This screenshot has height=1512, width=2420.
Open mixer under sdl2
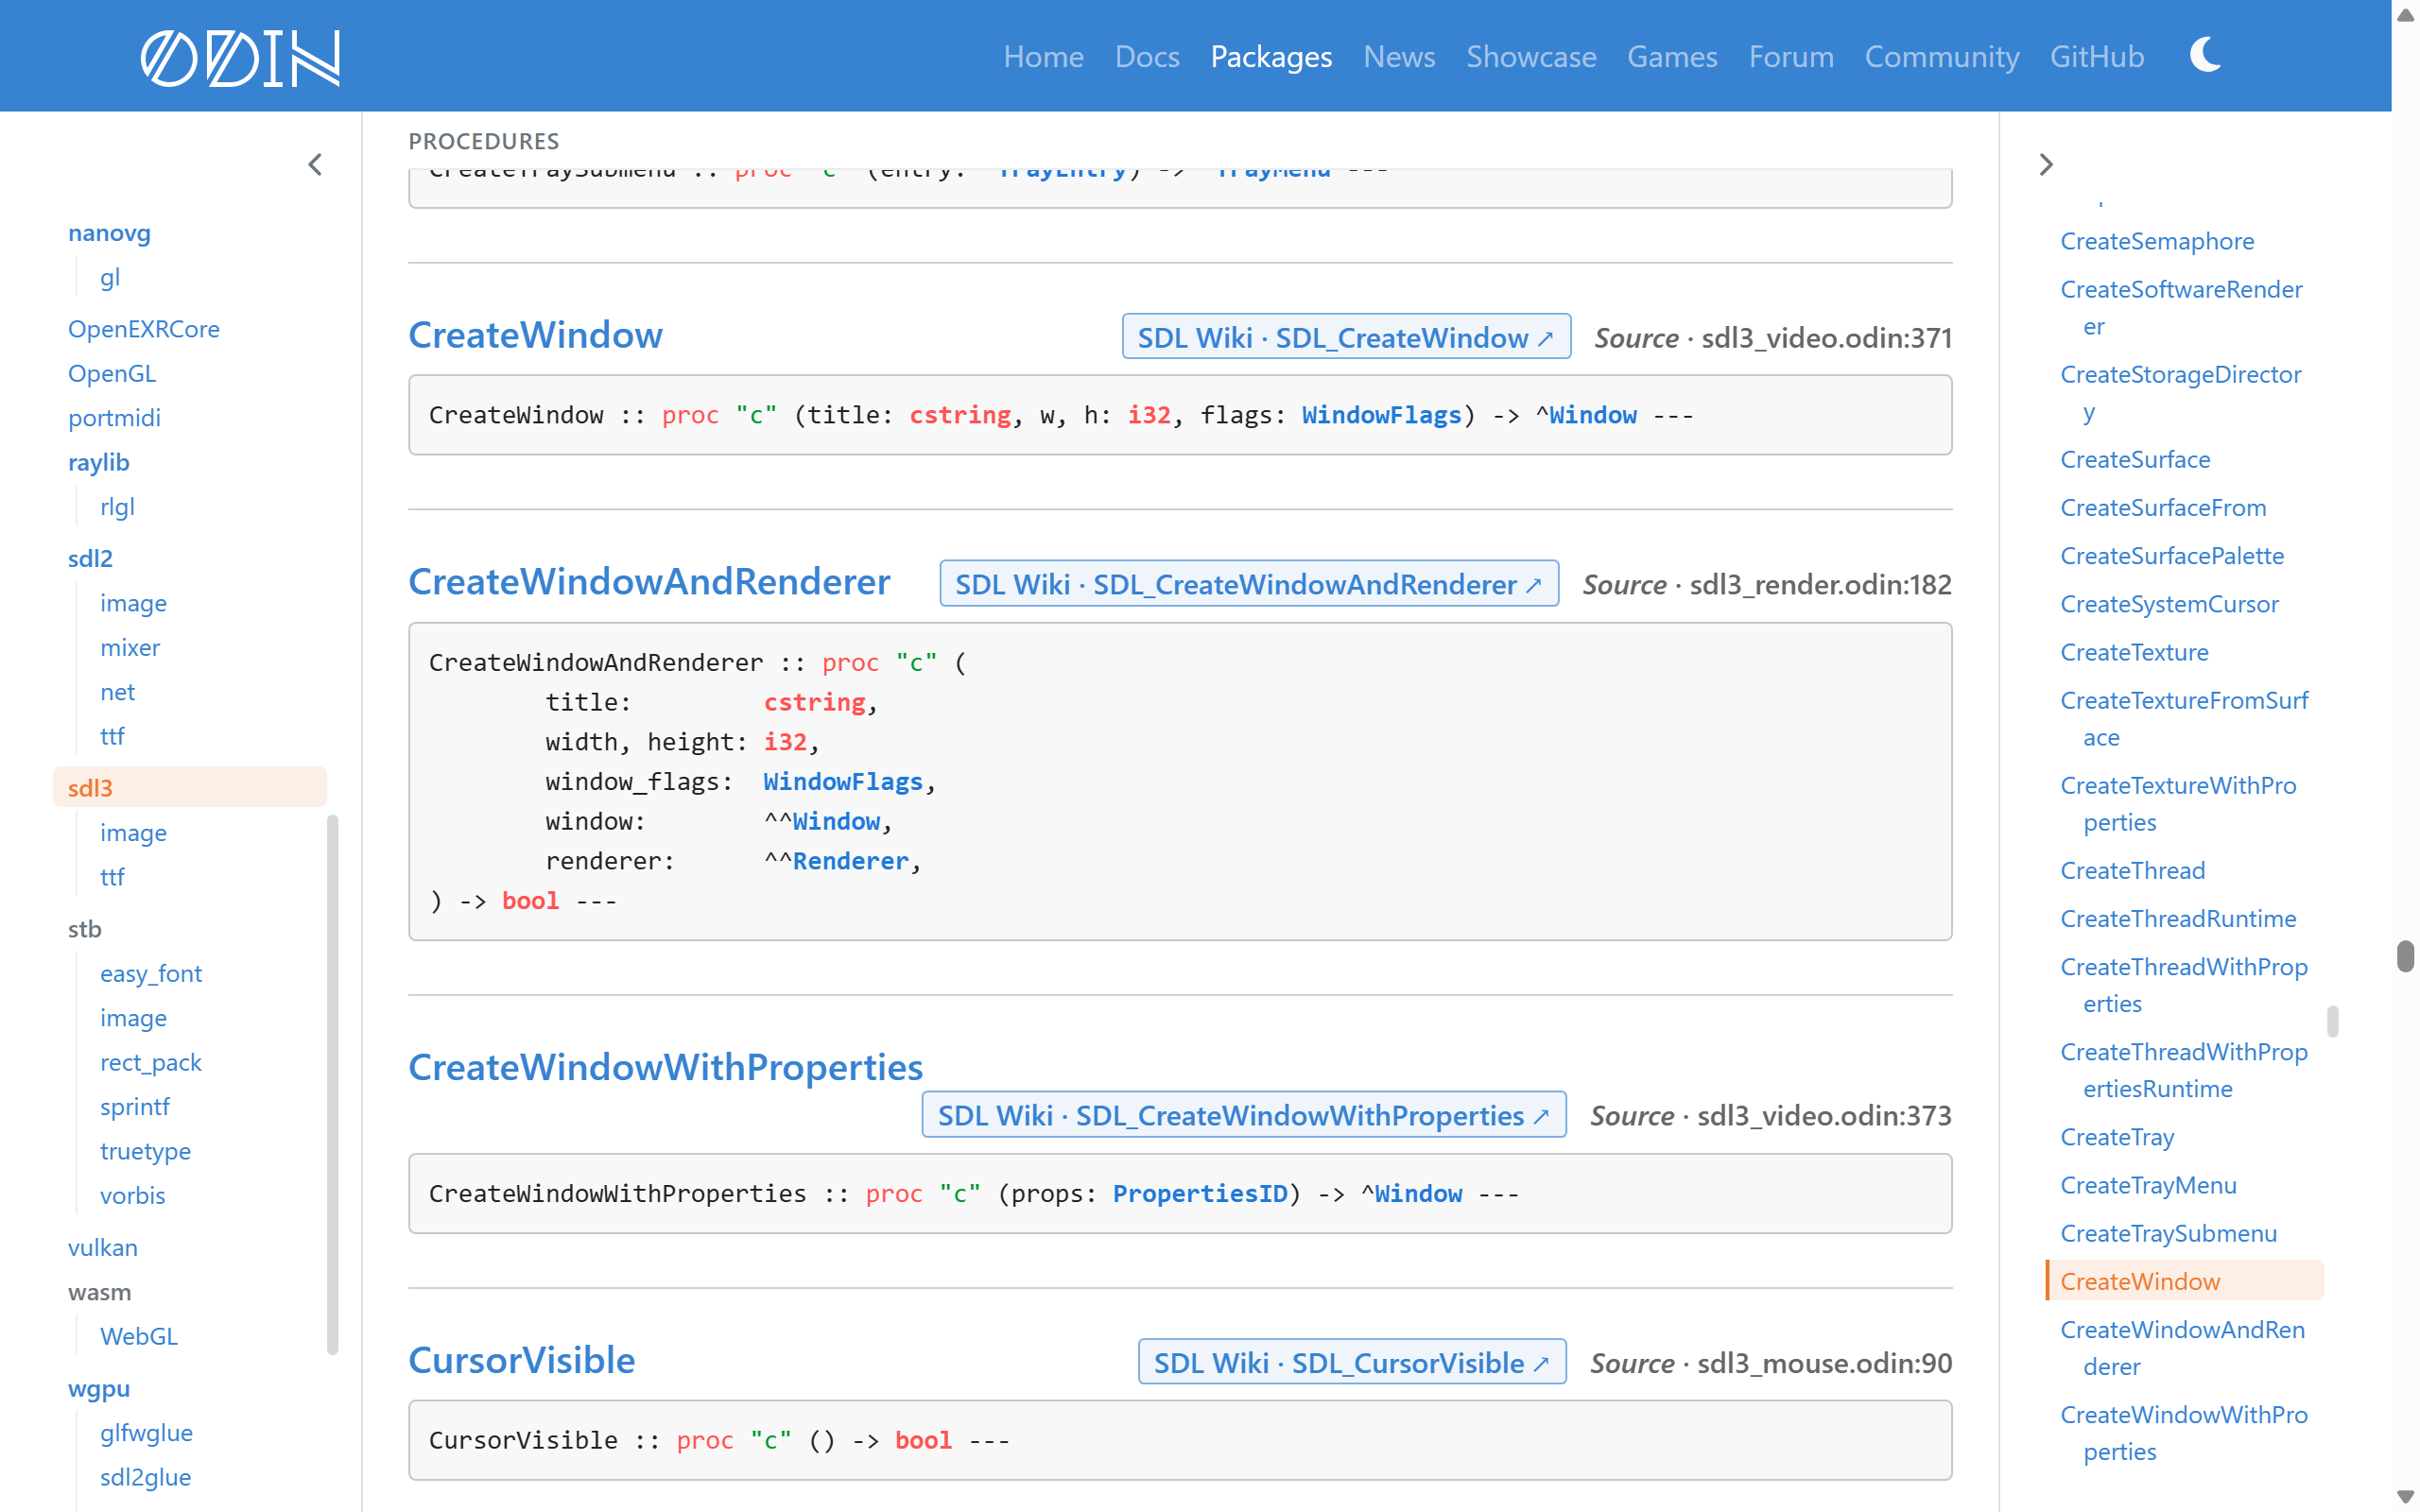coord(130,647)
